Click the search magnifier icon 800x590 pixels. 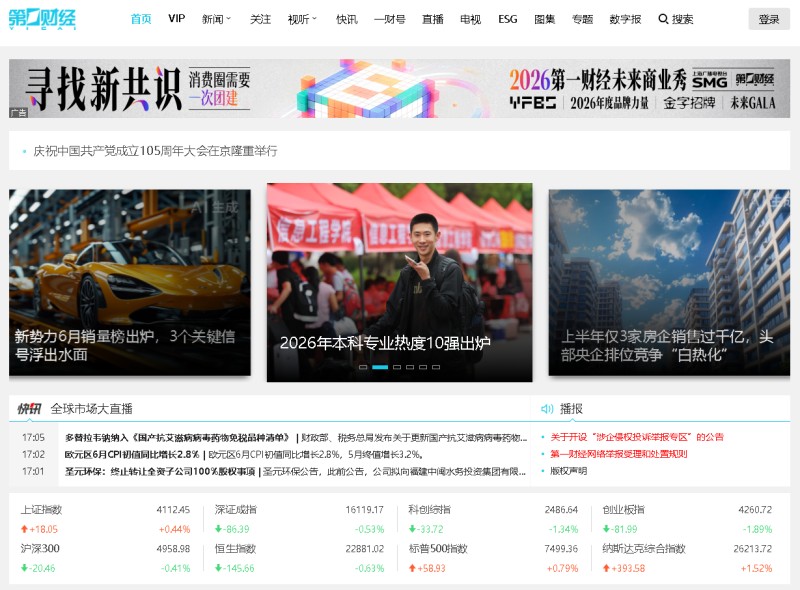pos(663,19)
